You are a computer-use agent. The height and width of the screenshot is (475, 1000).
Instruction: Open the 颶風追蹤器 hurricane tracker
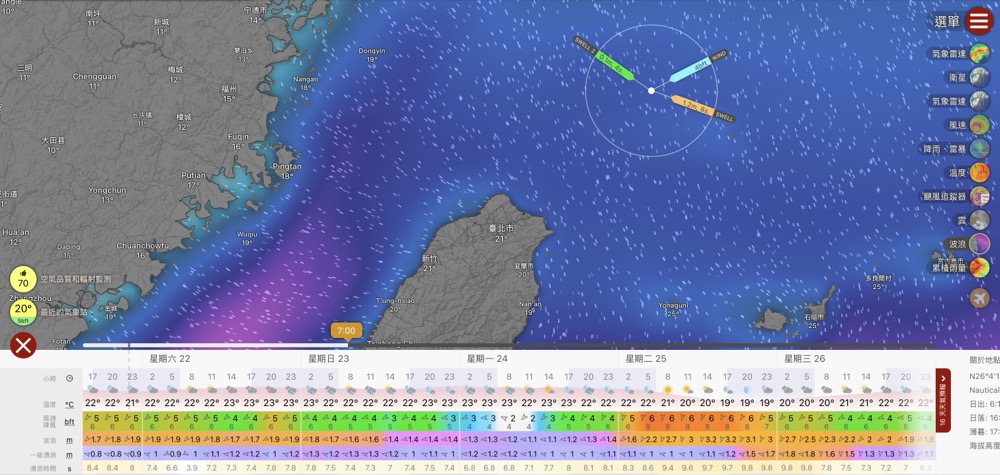click(x=979, y=197)
